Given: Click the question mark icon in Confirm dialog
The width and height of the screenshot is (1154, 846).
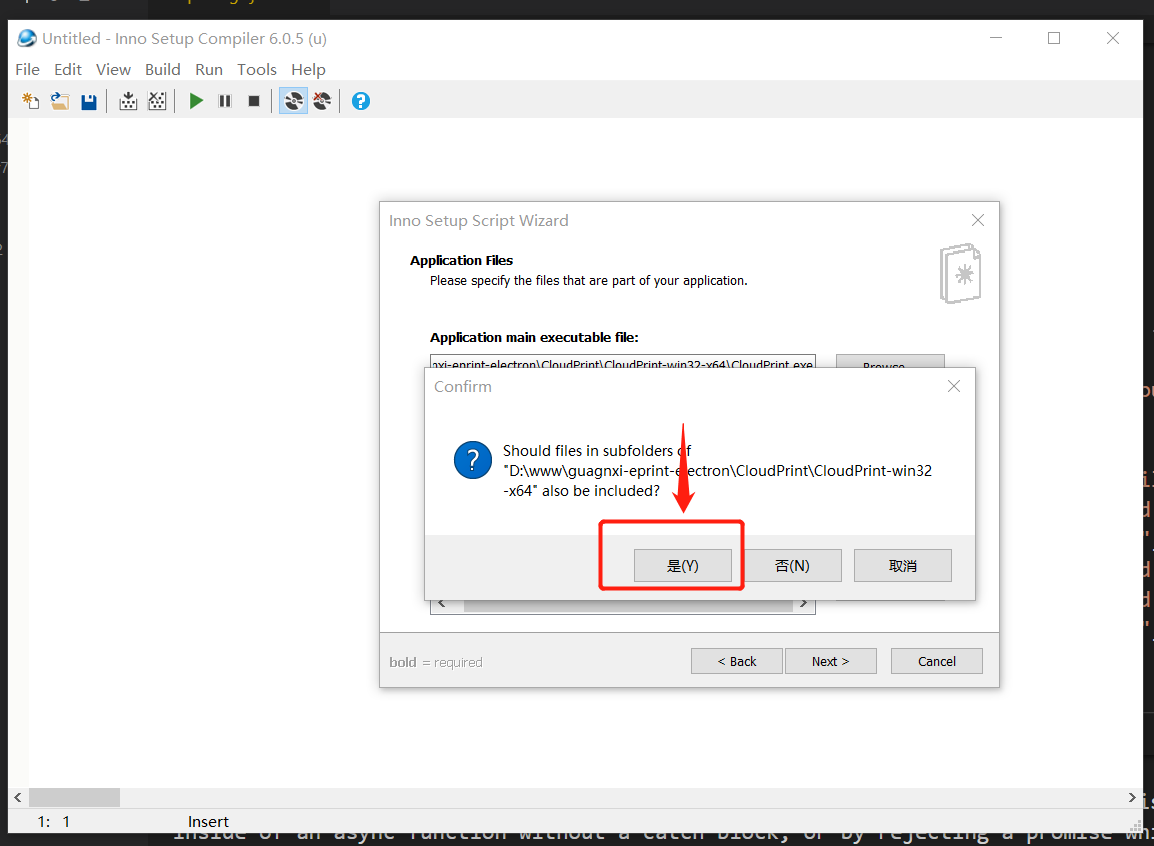Looking at the screenshot, I should coord(473,461).
